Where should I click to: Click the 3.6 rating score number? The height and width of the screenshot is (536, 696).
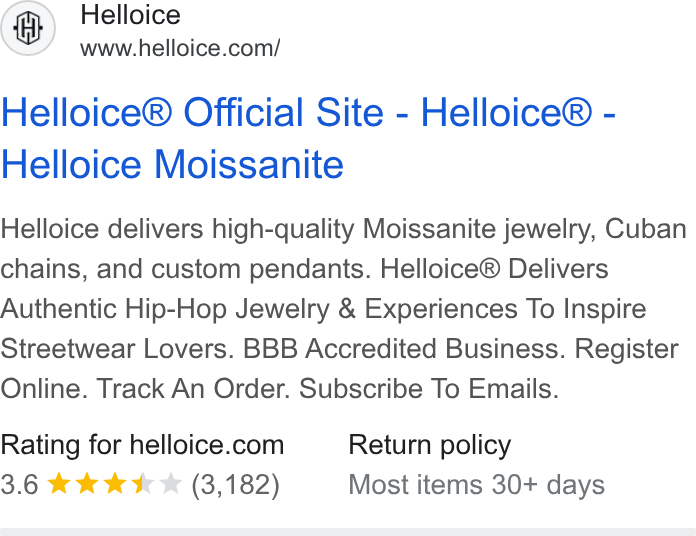click(x=20, y=484)
